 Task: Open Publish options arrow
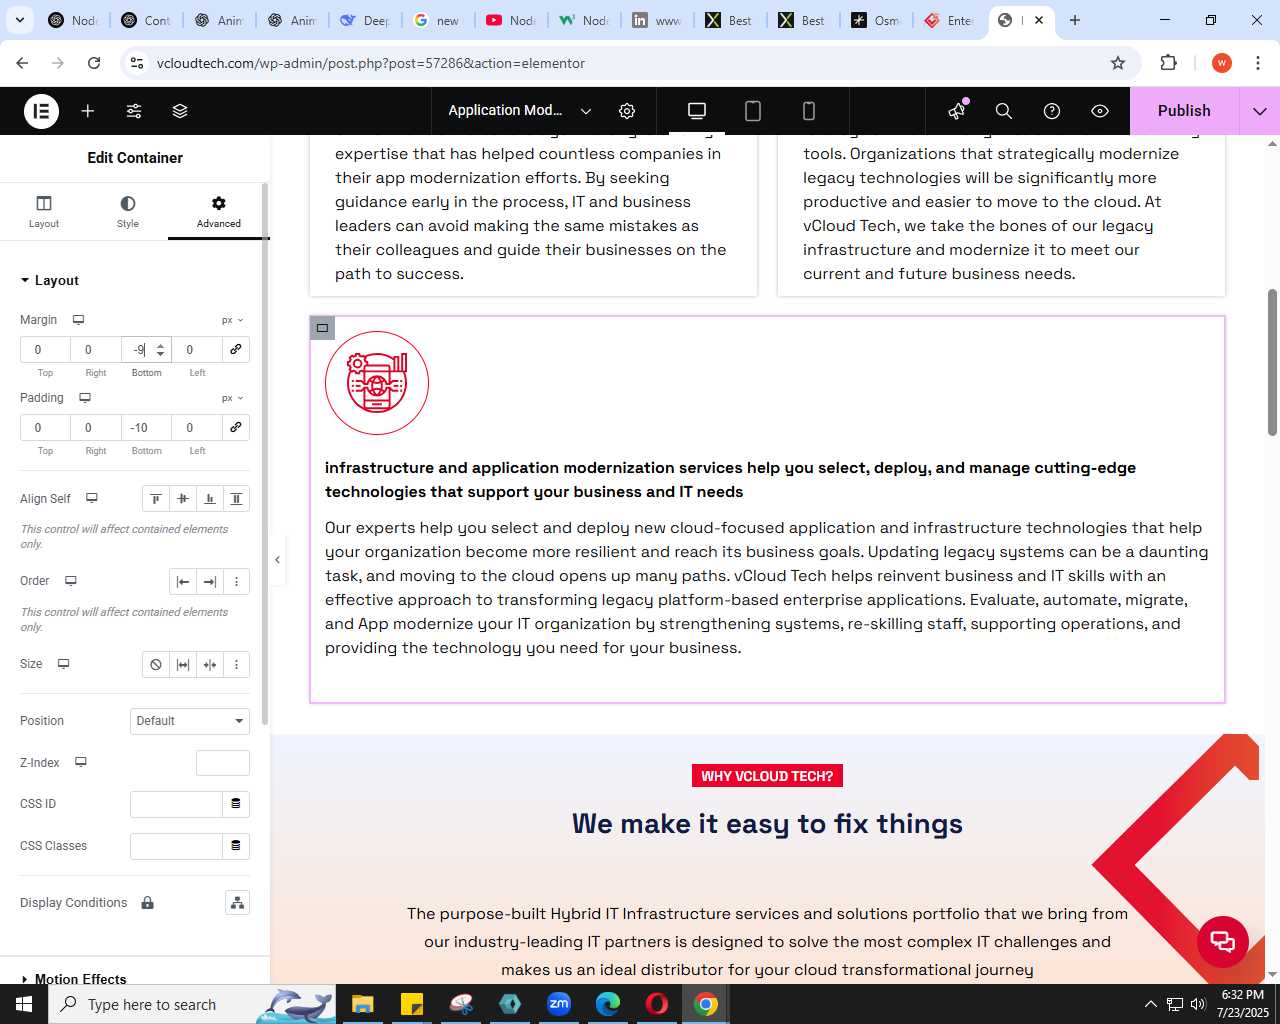tap(1260, 111)
